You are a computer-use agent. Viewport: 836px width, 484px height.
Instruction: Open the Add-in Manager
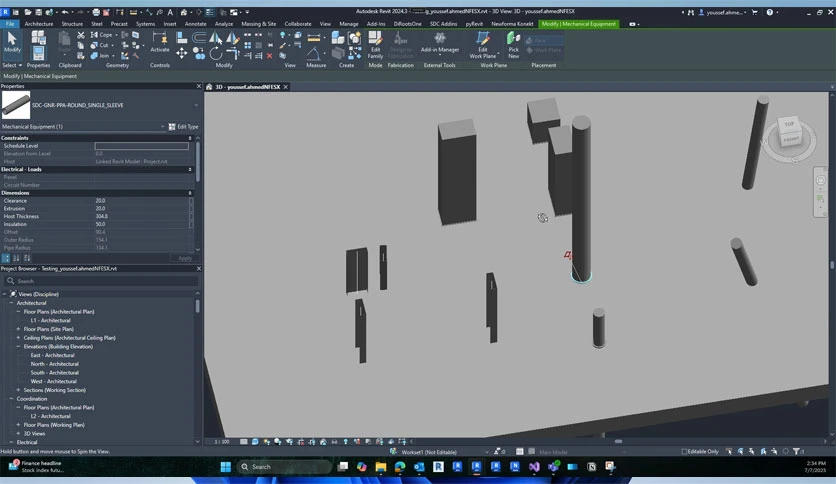[x=439, y=42]
